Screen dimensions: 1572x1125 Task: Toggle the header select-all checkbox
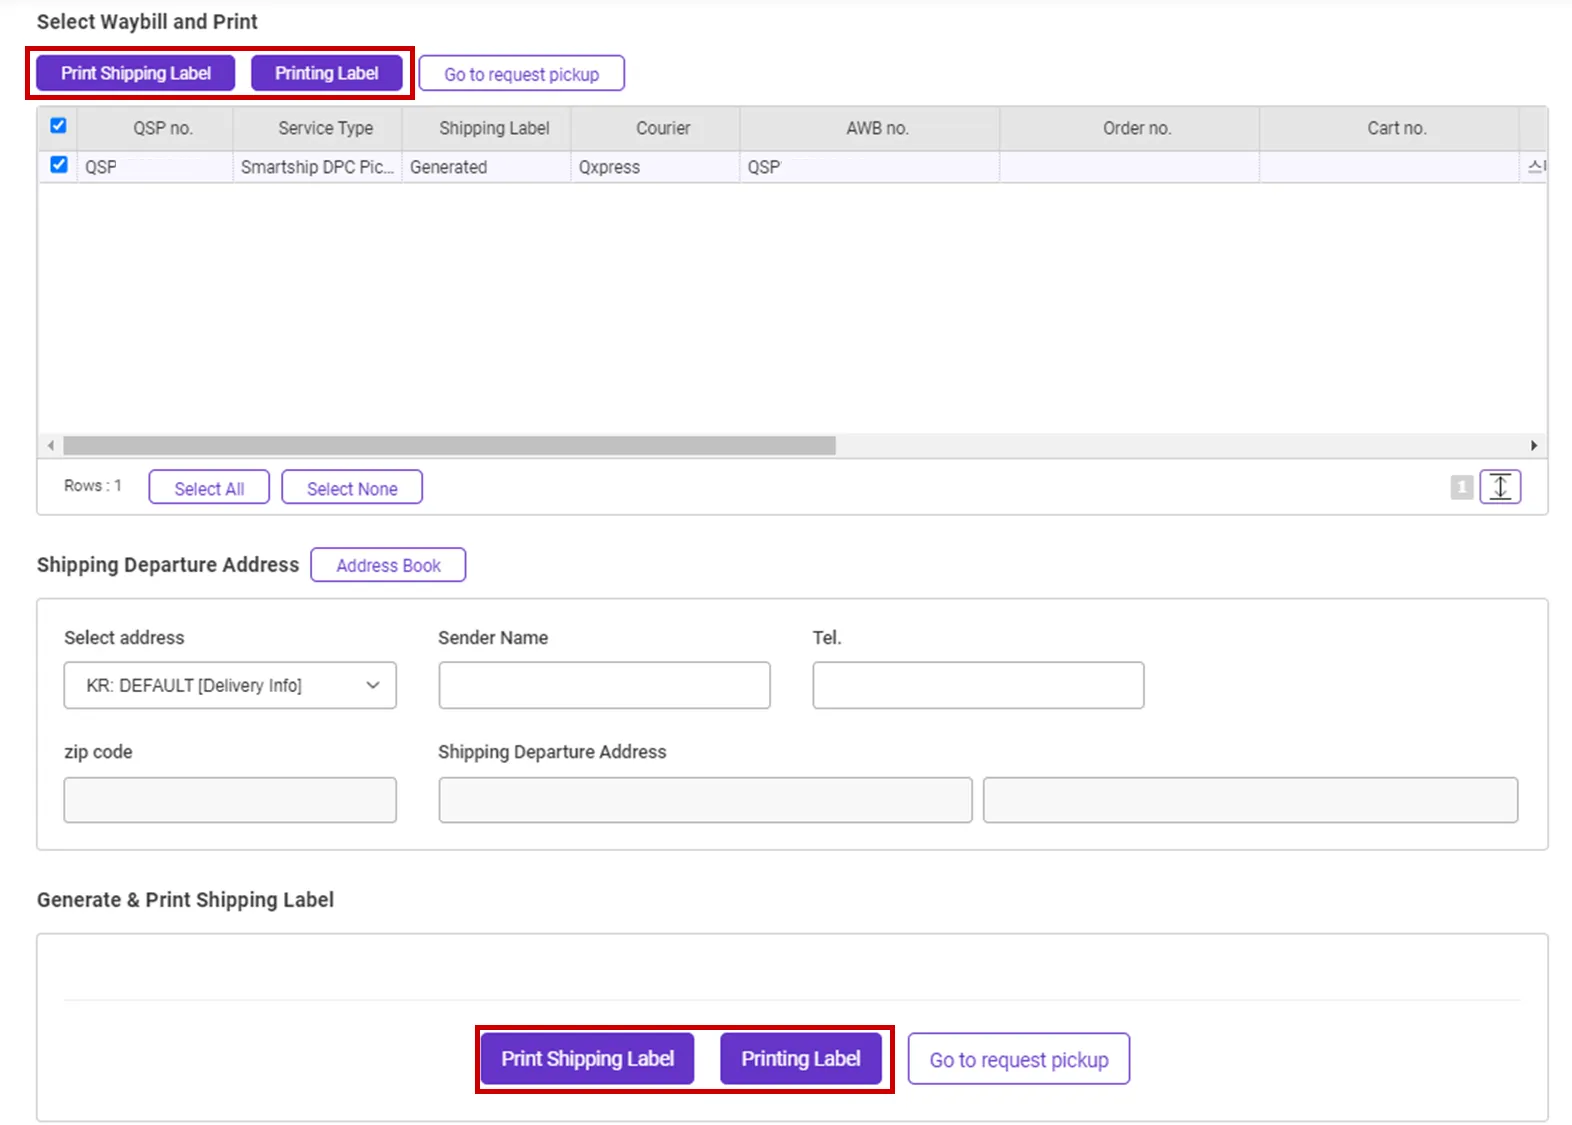coord(58,126)
